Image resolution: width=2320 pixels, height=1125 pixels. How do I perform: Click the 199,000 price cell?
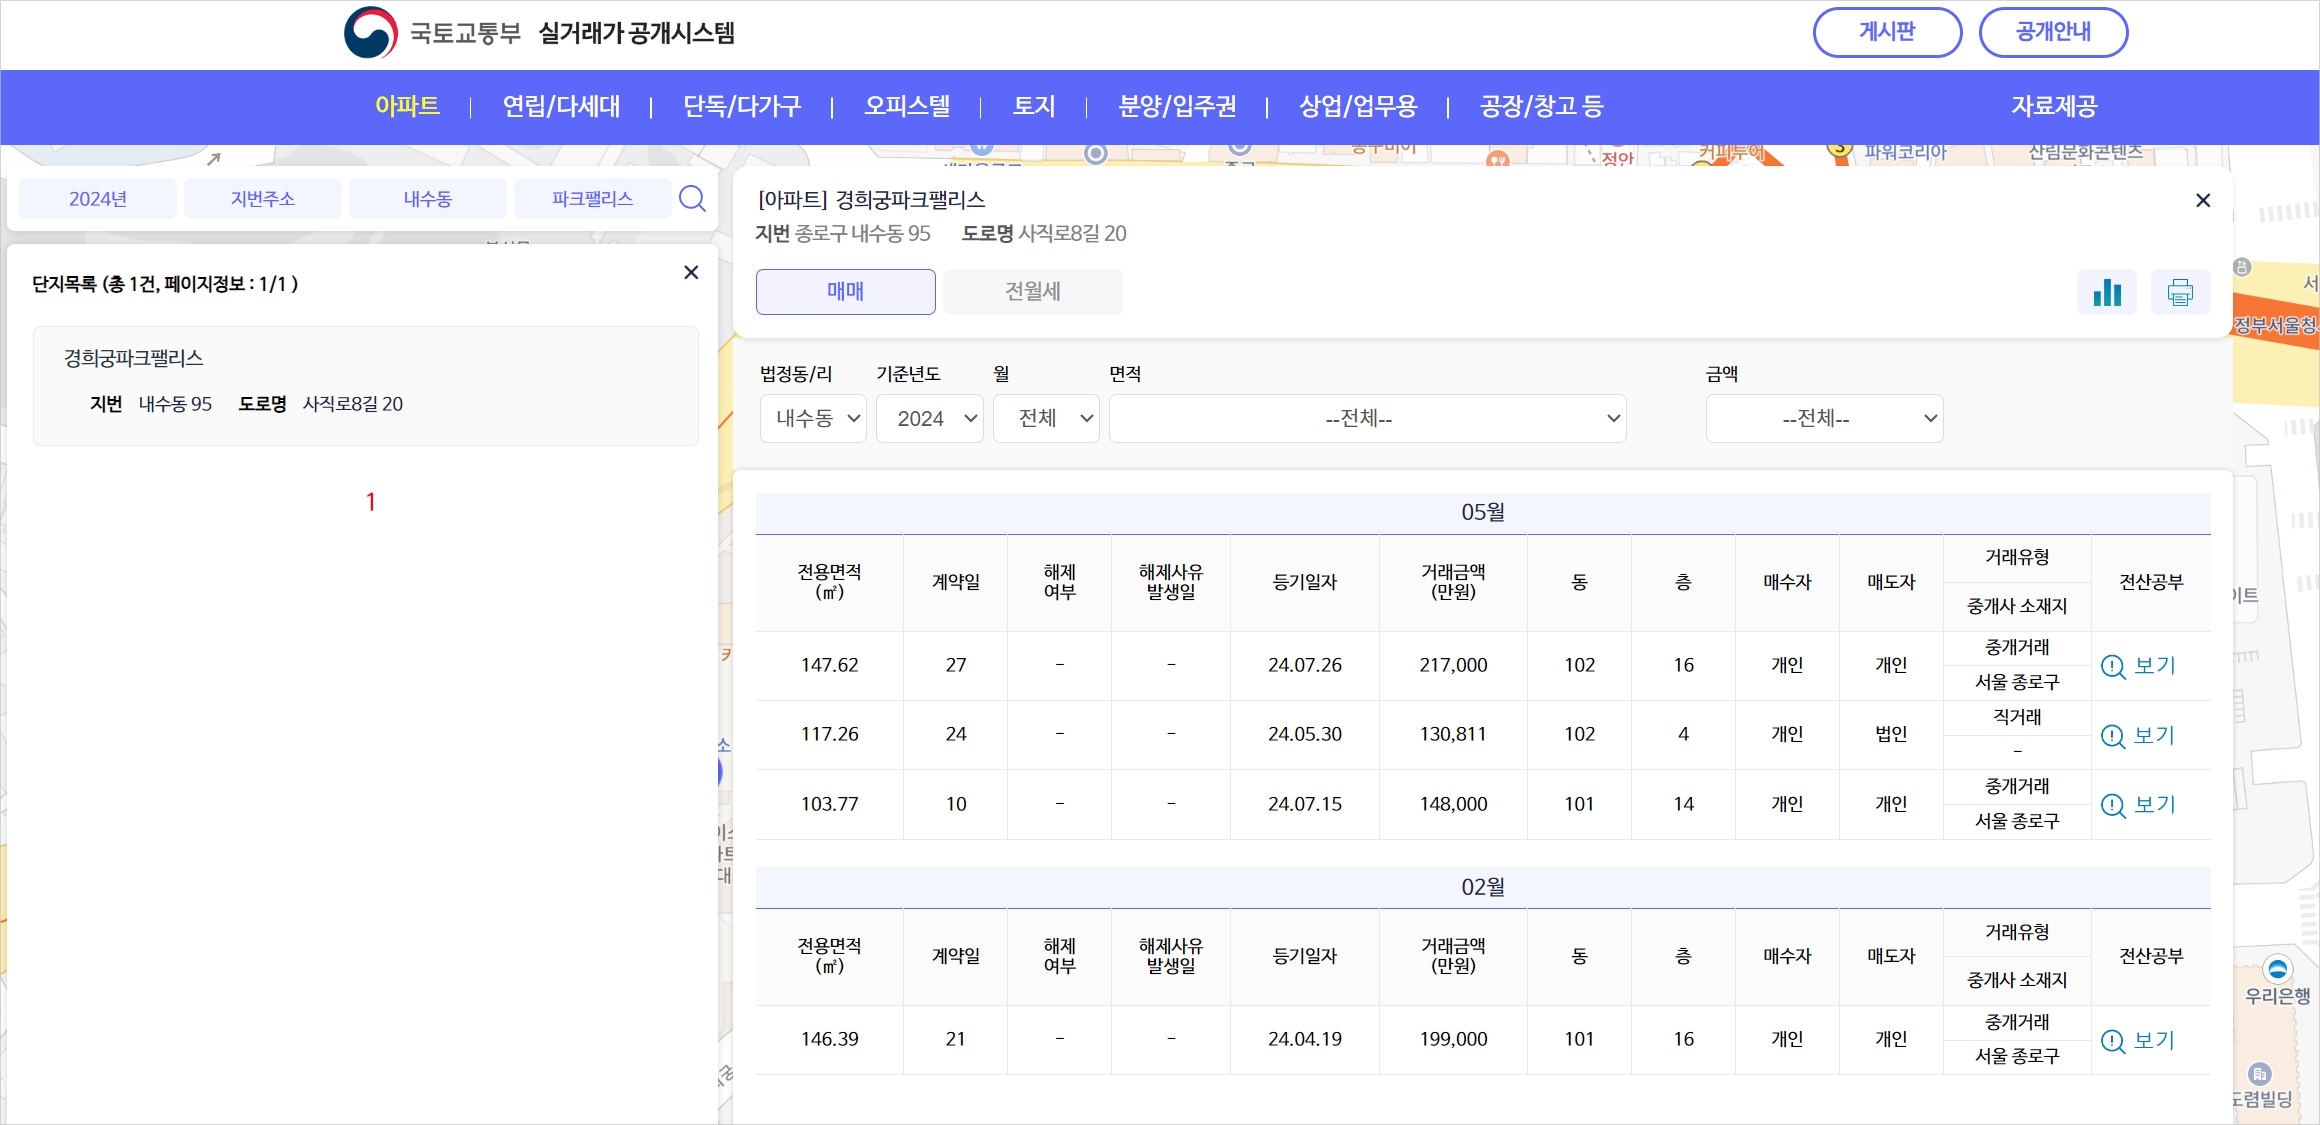click(1453, 1040)
